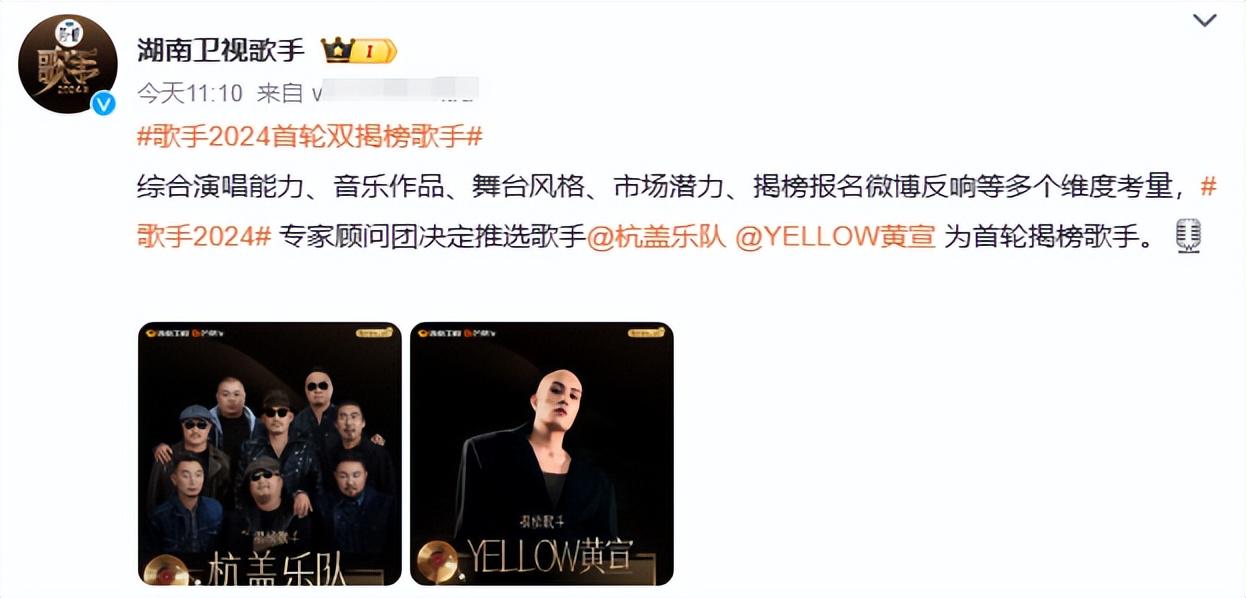This screenshot has height=598, width=1246.
Task: Visit the @杭盖乐队 mention
Action: tap(655, 237)
